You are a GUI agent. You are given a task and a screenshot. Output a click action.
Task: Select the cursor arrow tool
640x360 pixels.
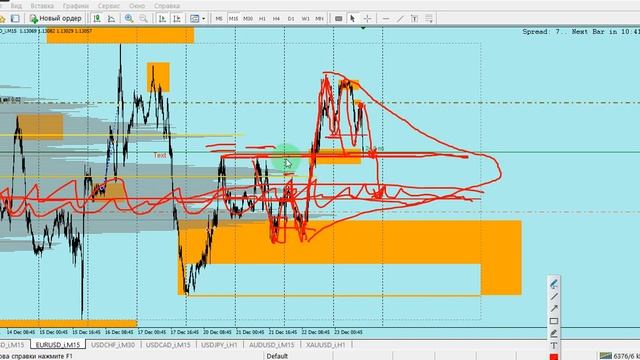tap(353, 18)
